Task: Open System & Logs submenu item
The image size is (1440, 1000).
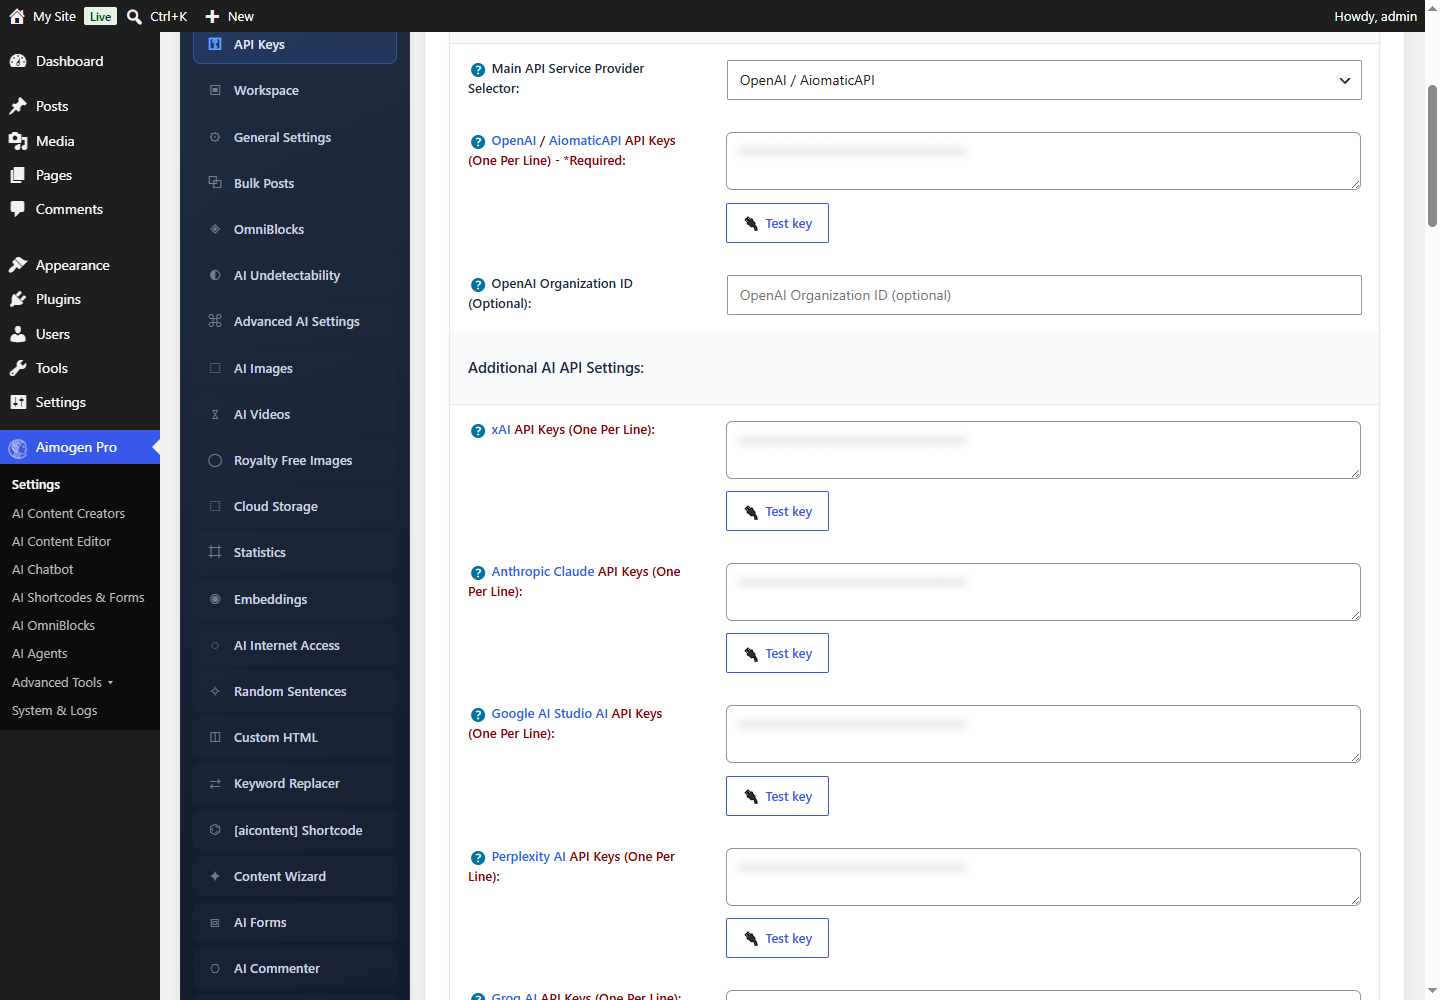Action: (55, 710)
